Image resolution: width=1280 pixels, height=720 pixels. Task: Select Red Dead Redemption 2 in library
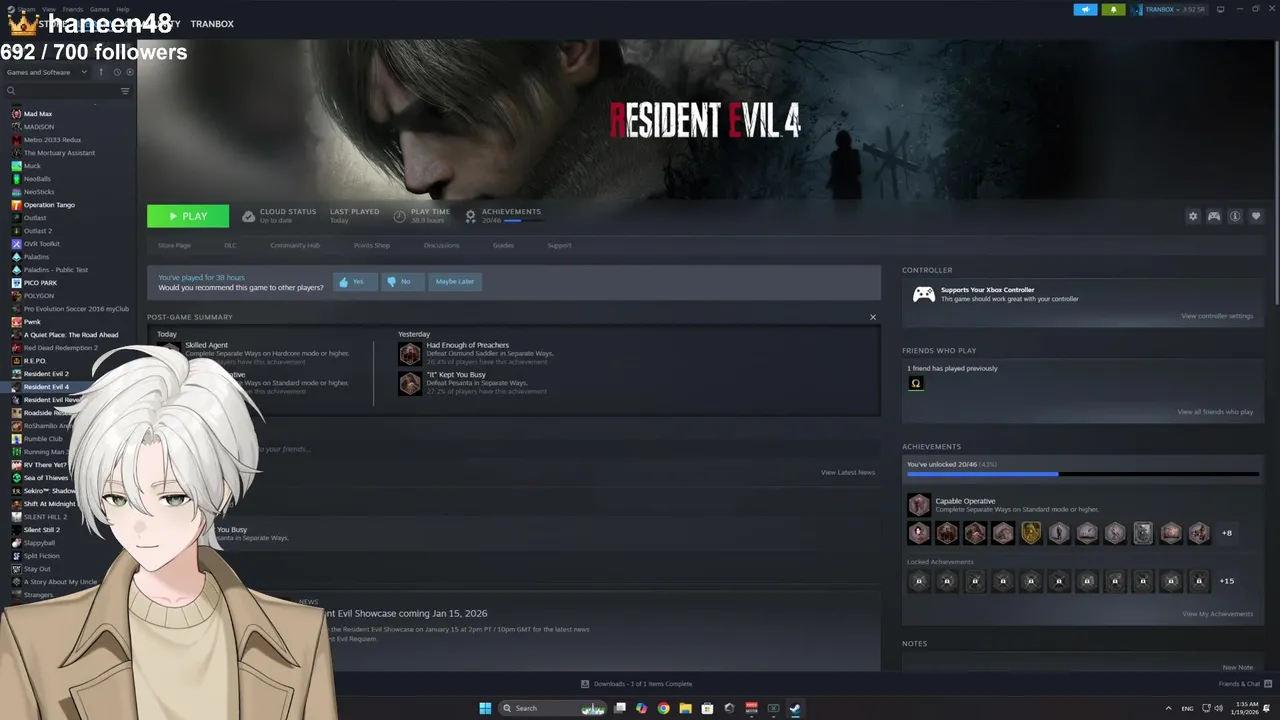pyautogui.click(x=60, y=348)
